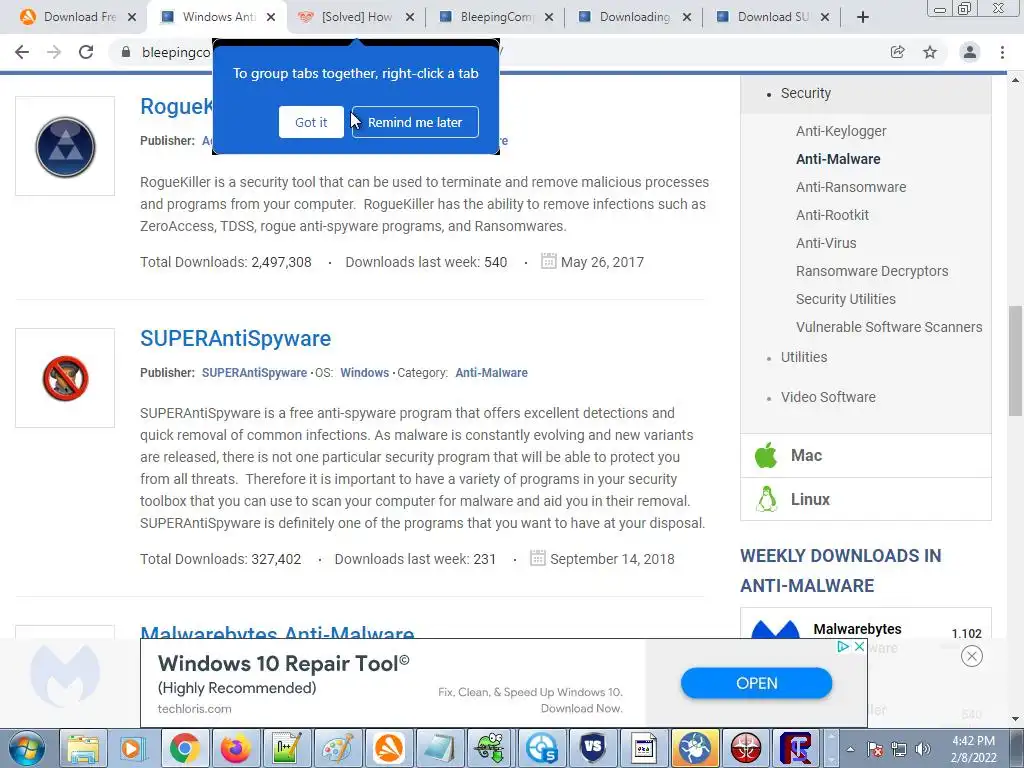Image resolution: width=1024 pixels, height=768 pixels.
Task: Open the AdChoices triangle icon on the ad
Action: pos(843,646)
